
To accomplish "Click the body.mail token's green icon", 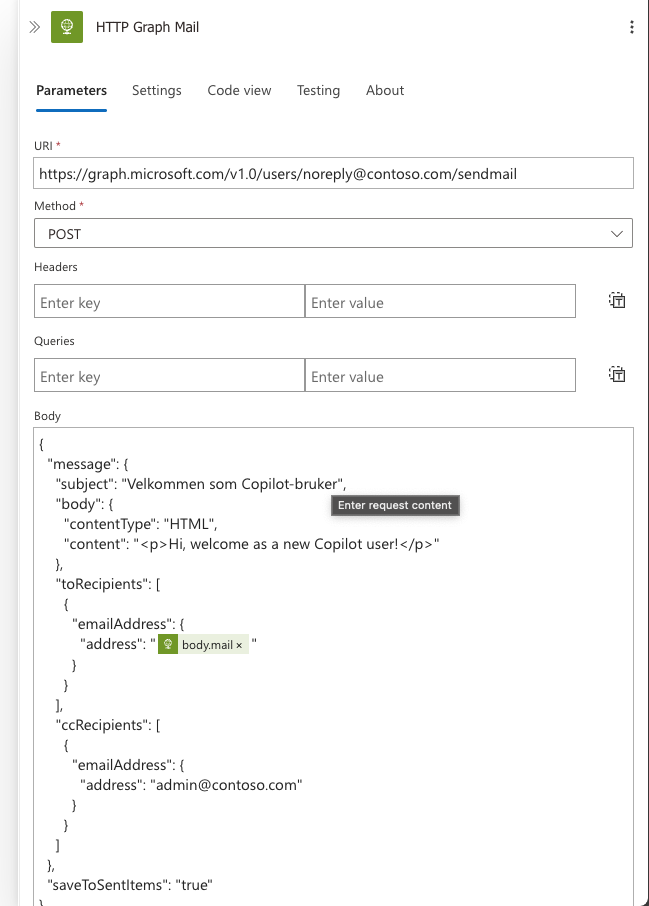I will click(x=169, y=645).
